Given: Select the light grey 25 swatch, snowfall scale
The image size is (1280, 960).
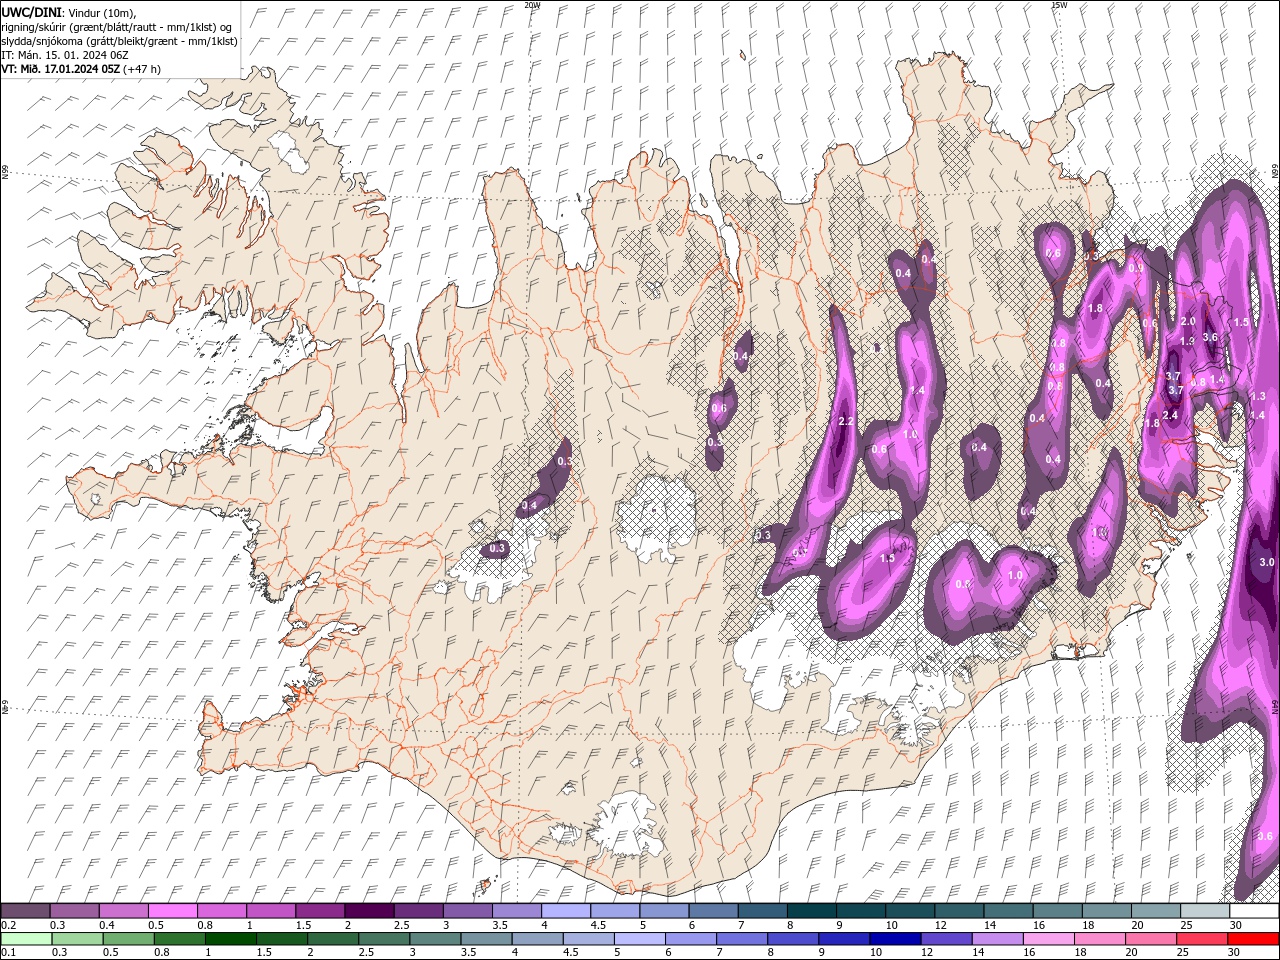Looking at the screenshot, I should pos(1204,911).
